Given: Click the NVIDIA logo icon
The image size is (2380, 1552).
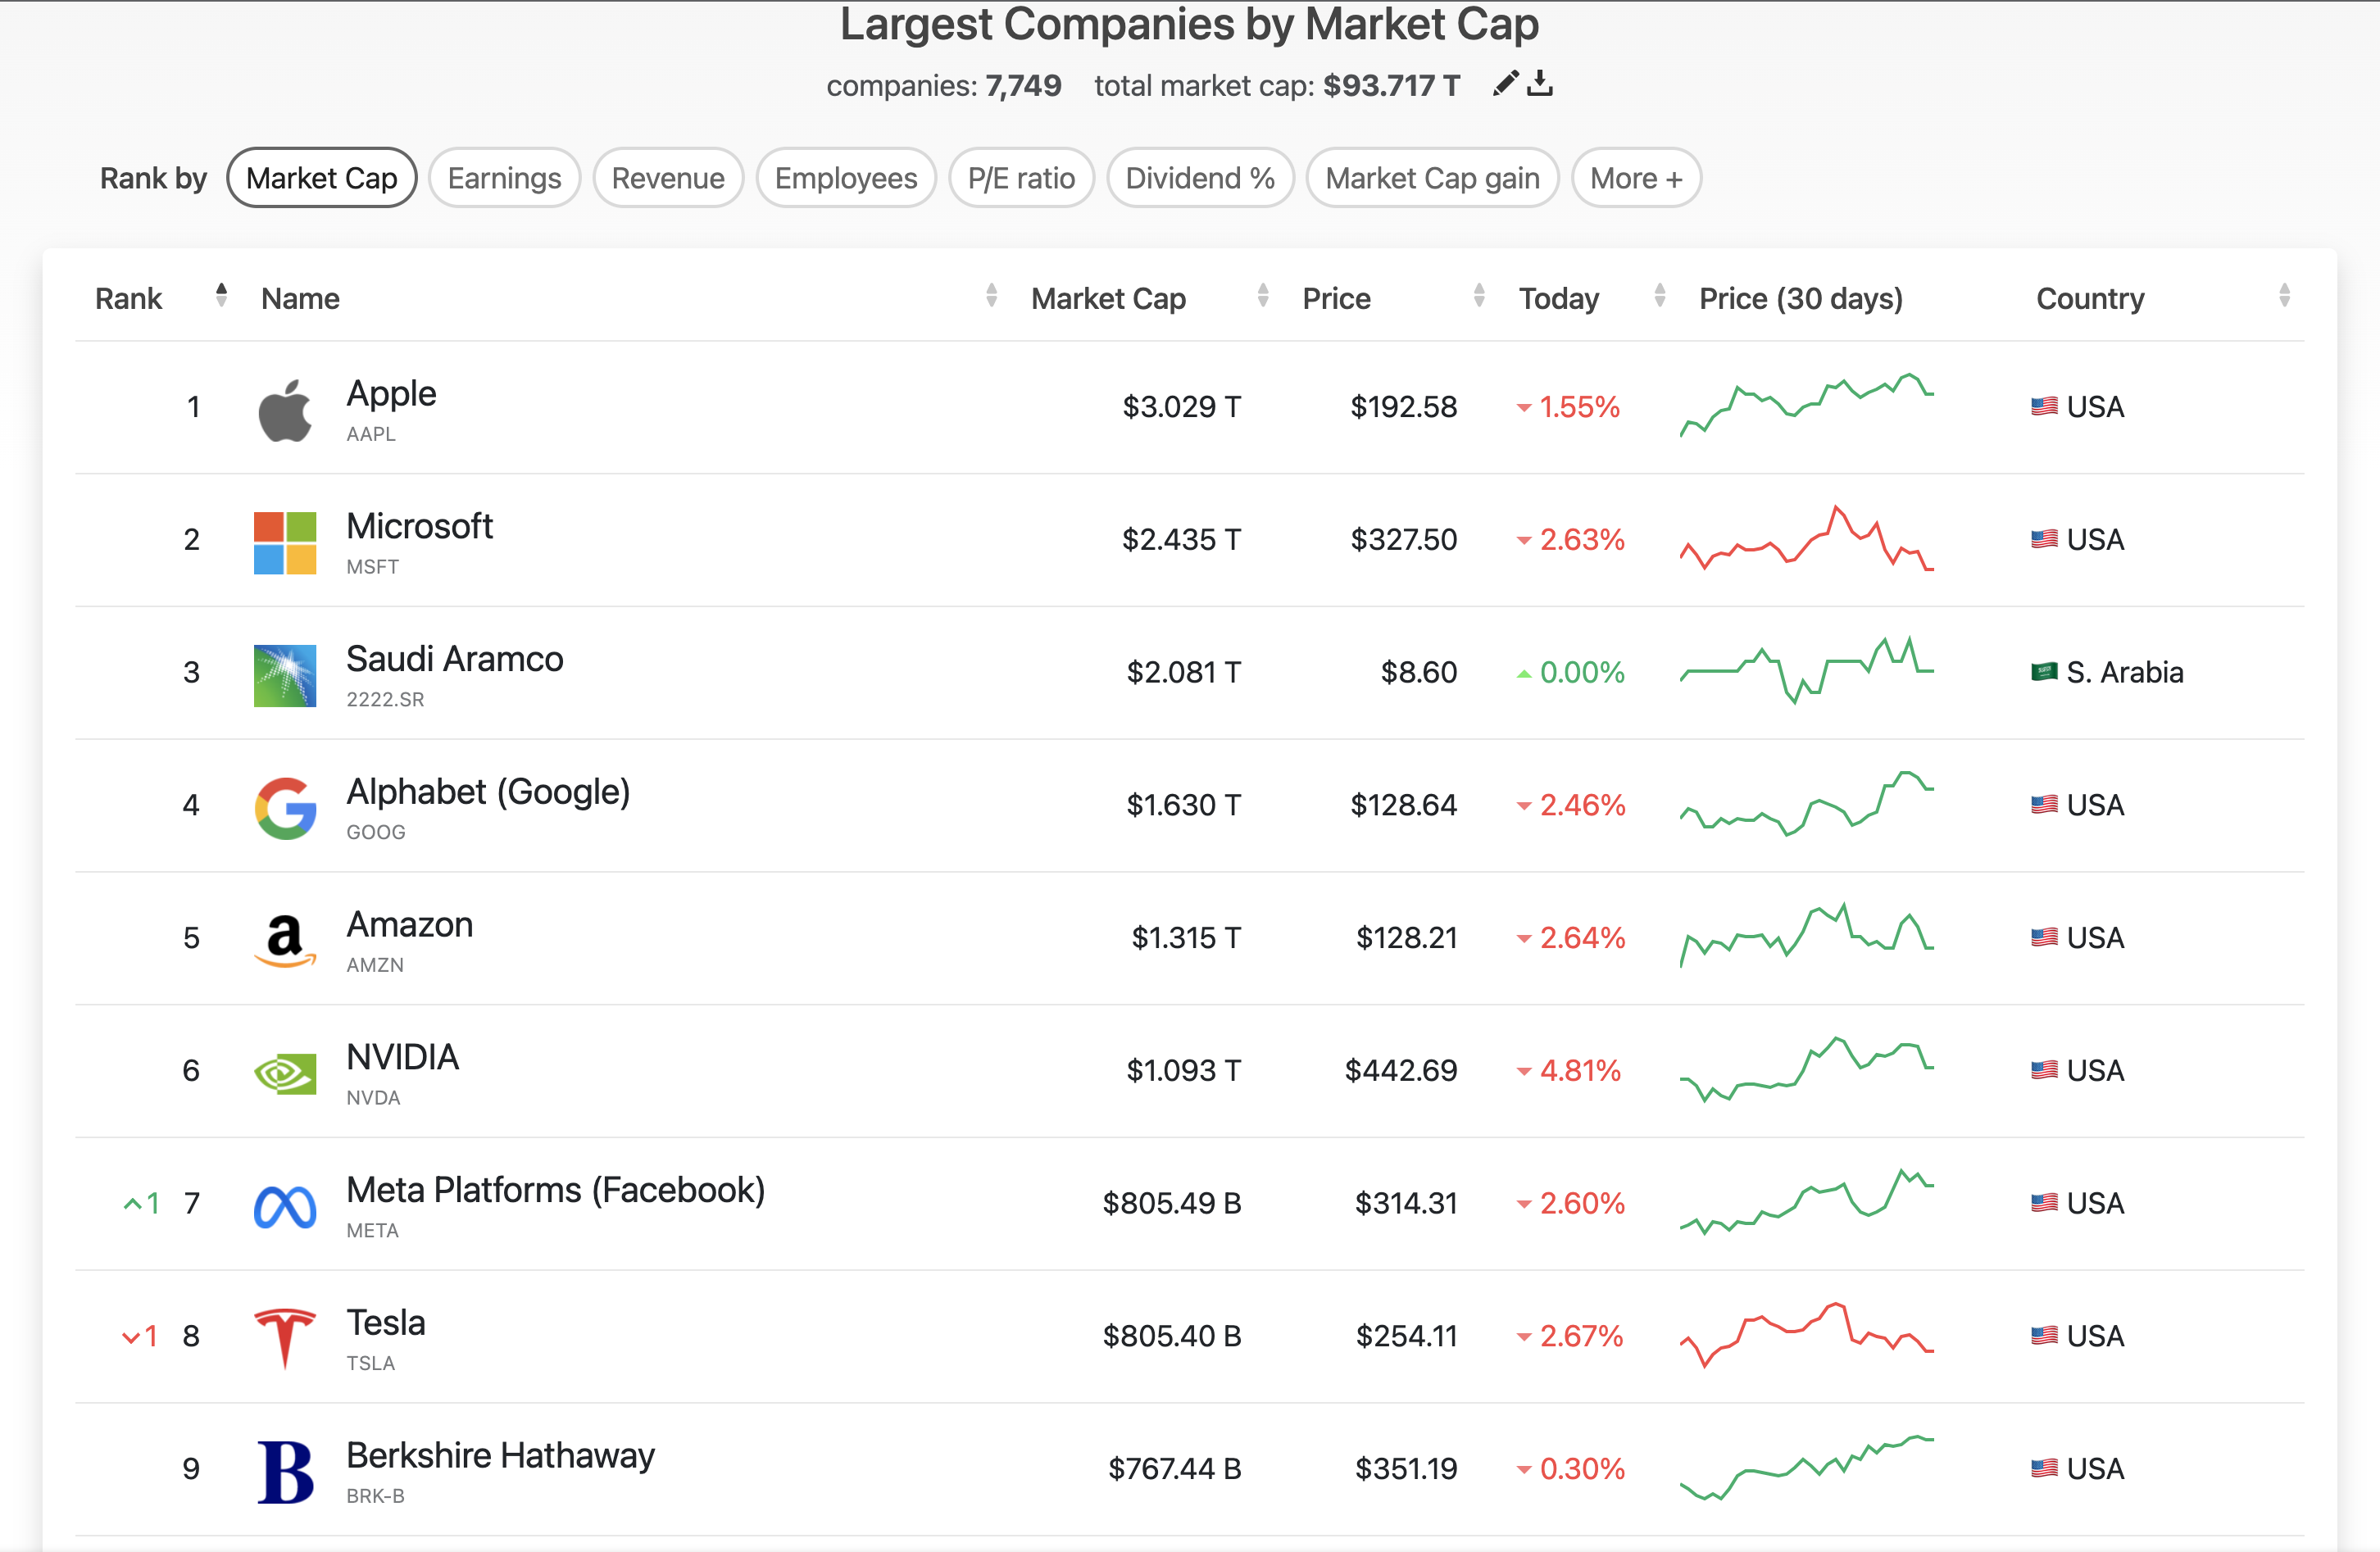Looking at the screenshot, I should 285,1073.
